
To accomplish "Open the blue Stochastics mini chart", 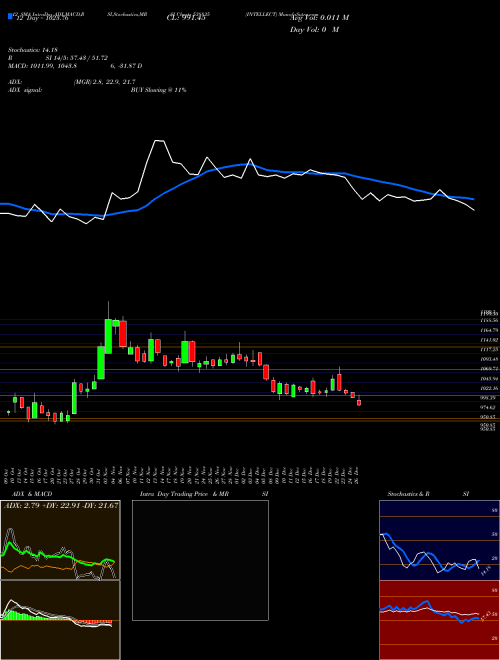I will [x=439, y=540].
